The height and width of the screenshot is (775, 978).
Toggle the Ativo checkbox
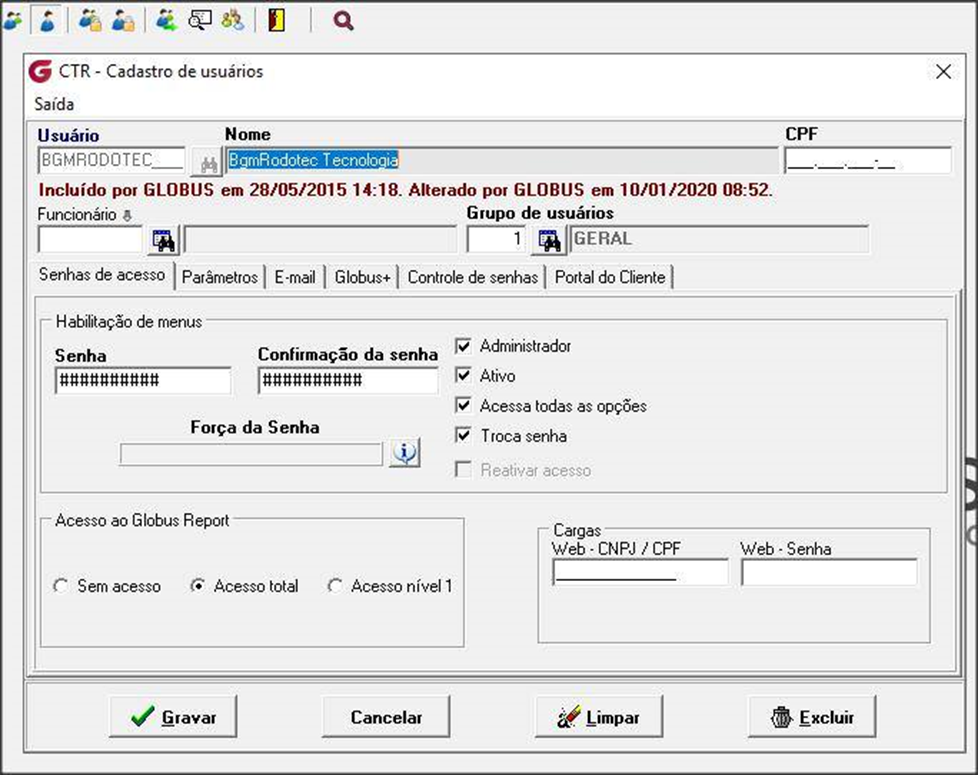[463, 375]
